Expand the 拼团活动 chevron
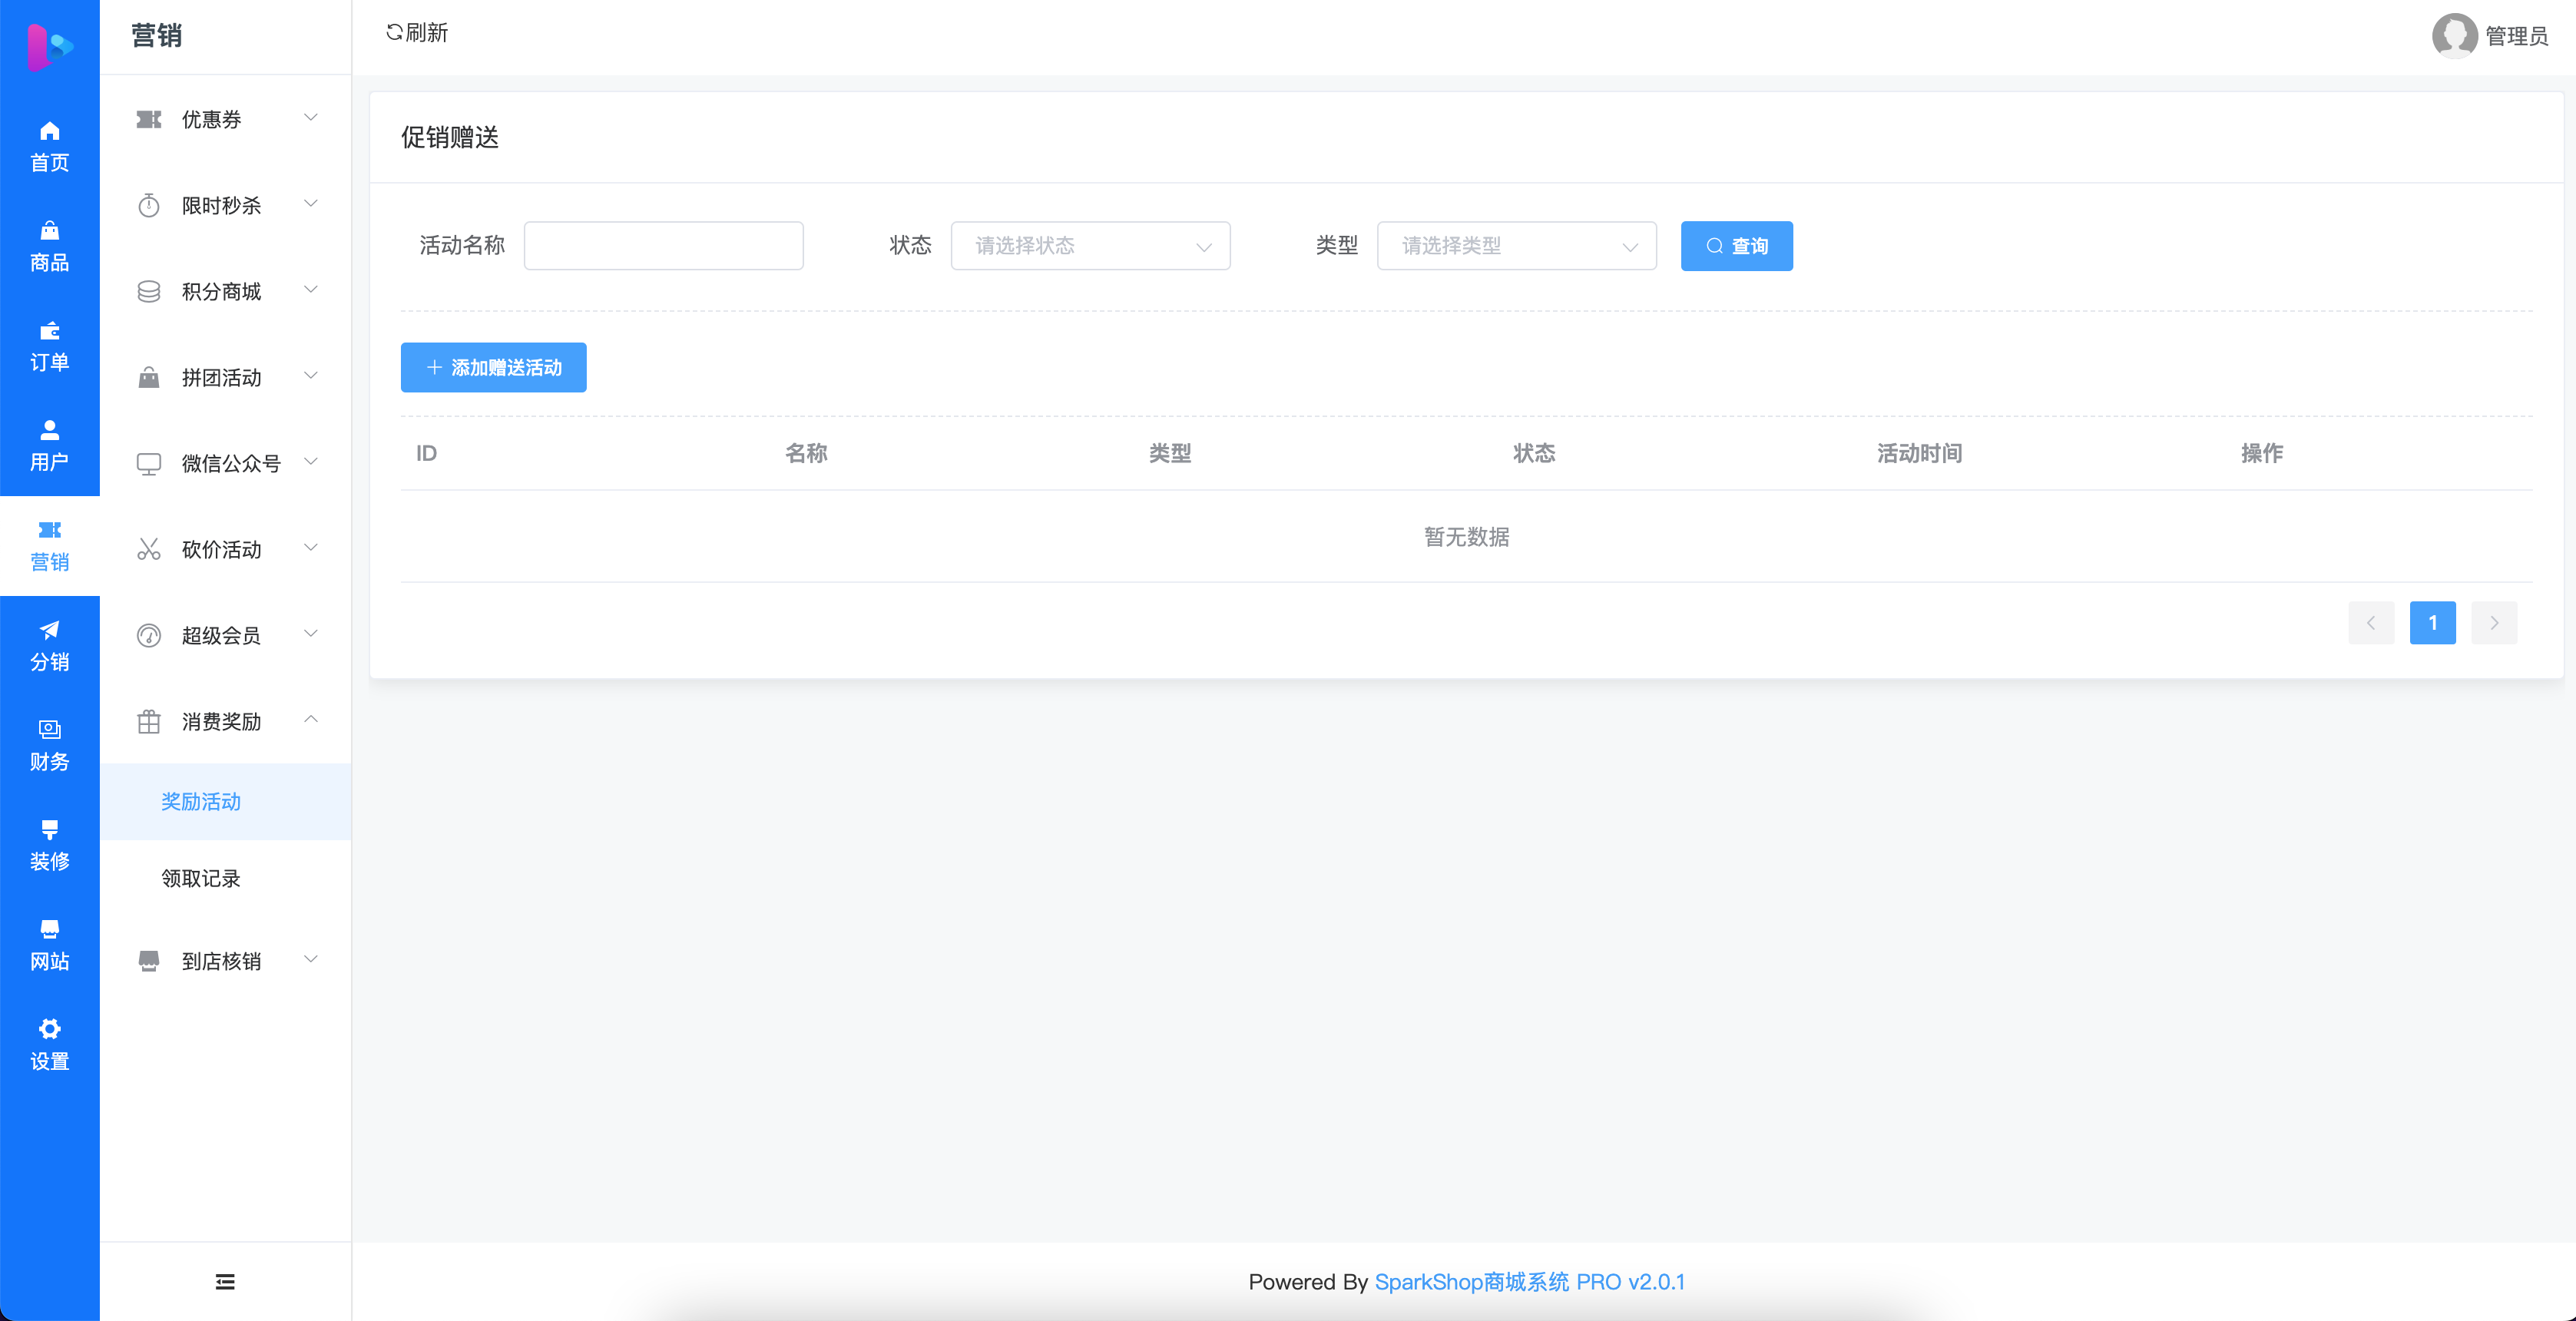 [x=311, y=376]
